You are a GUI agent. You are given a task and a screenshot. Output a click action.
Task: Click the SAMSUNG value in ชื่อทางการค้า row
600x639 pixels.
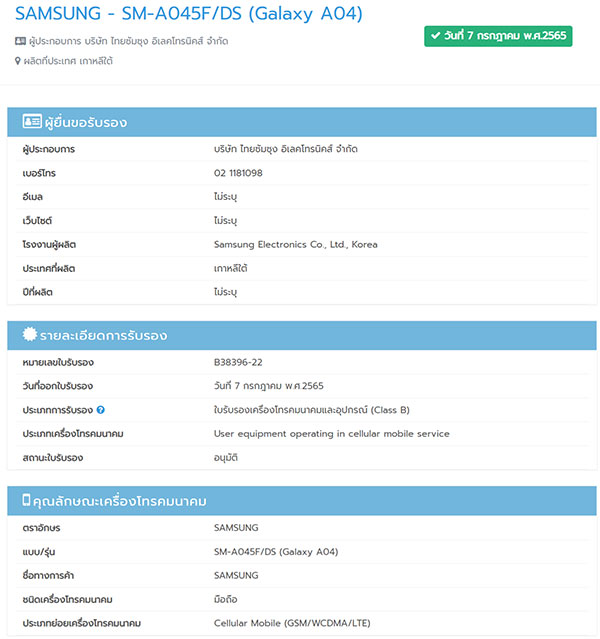[236, 575]
